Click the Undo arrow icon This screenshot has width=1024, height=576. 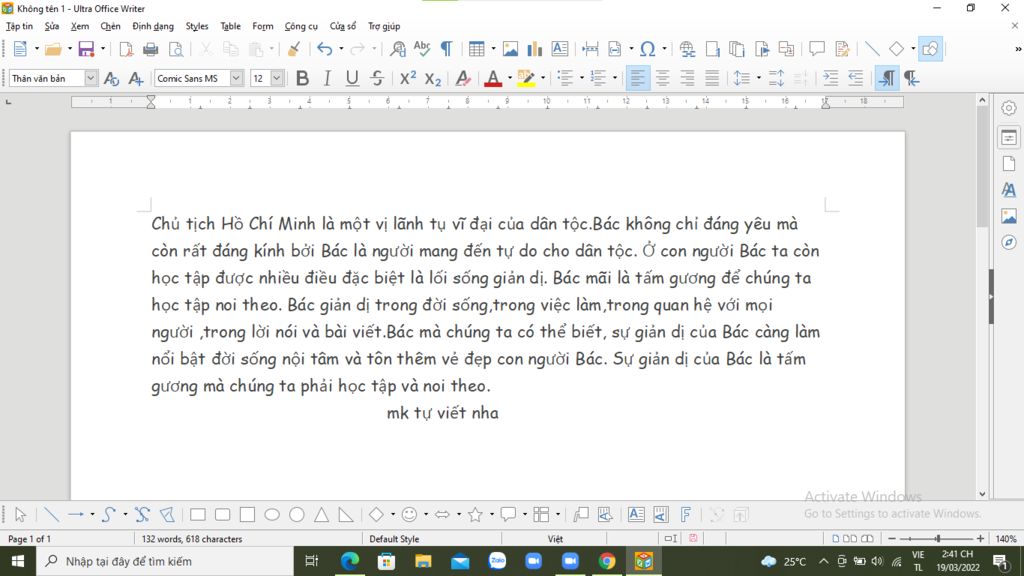[x=325, y=49]
